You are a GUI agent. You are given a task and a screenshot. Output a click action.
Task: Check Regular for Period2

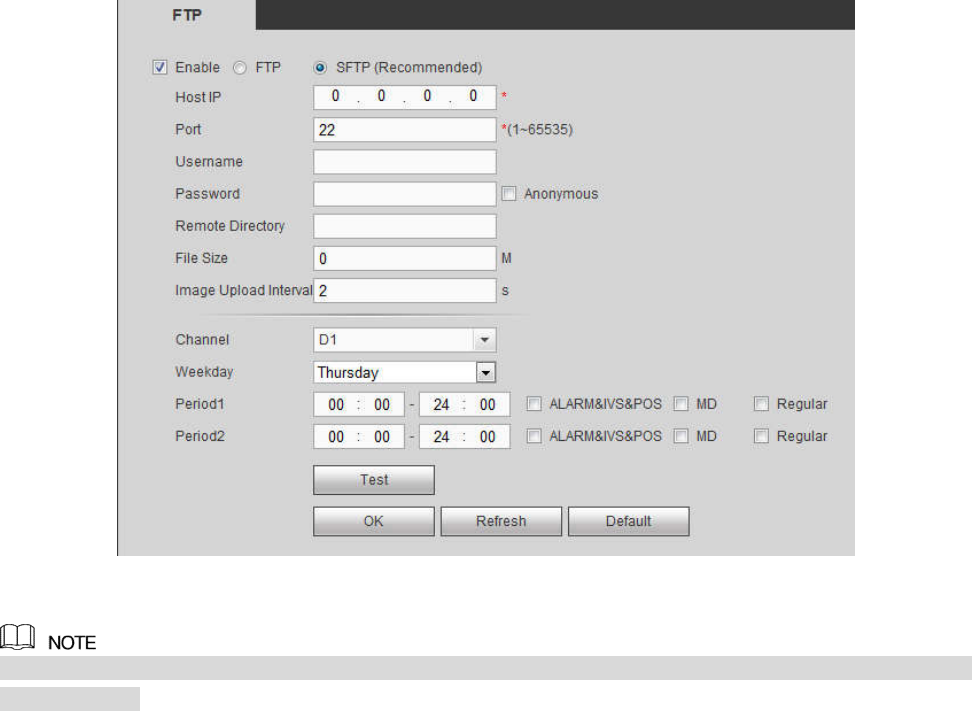761,436
